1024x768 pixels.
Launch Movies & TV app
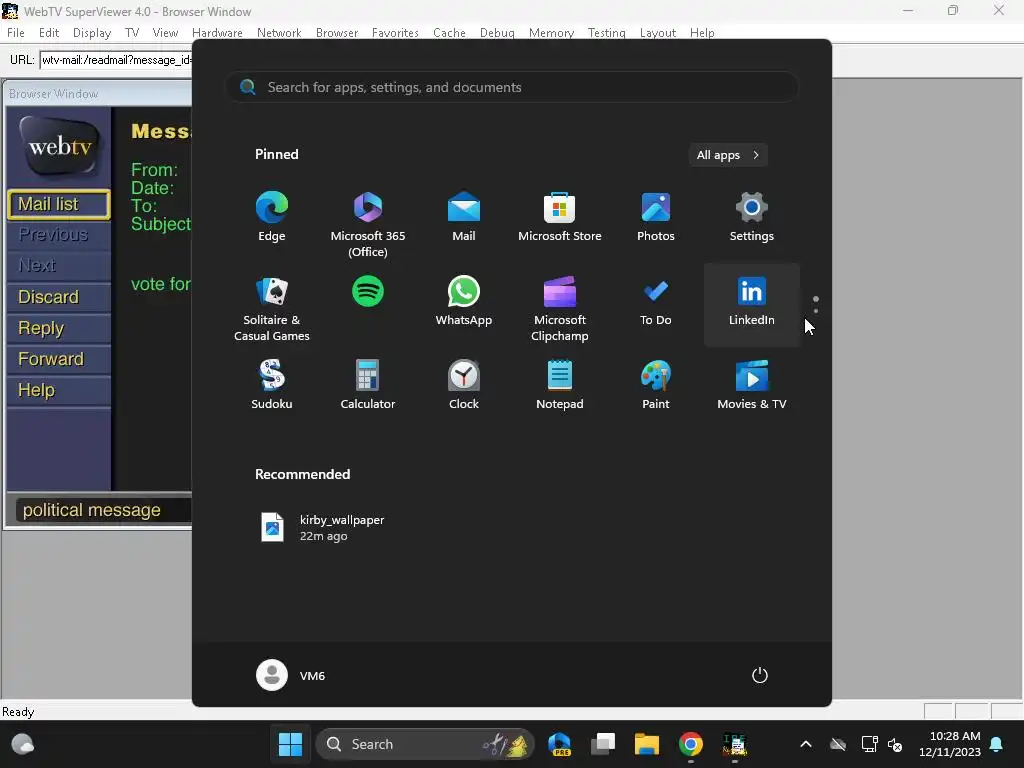coord(752,385)
